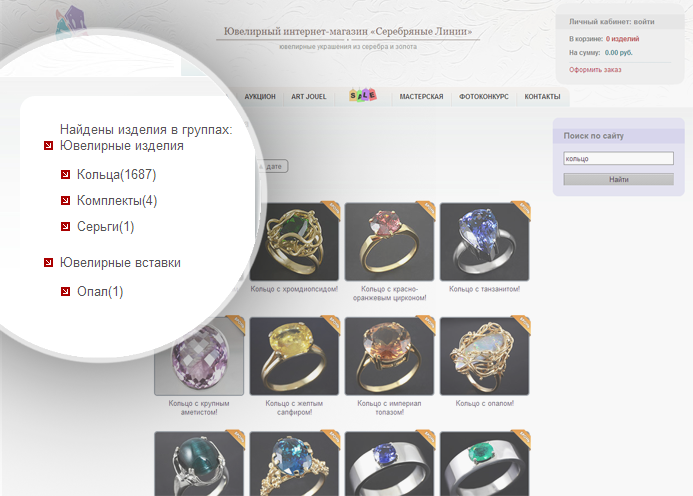Click orange corner ribbon on yellow sapphire ring

point(331,324)
